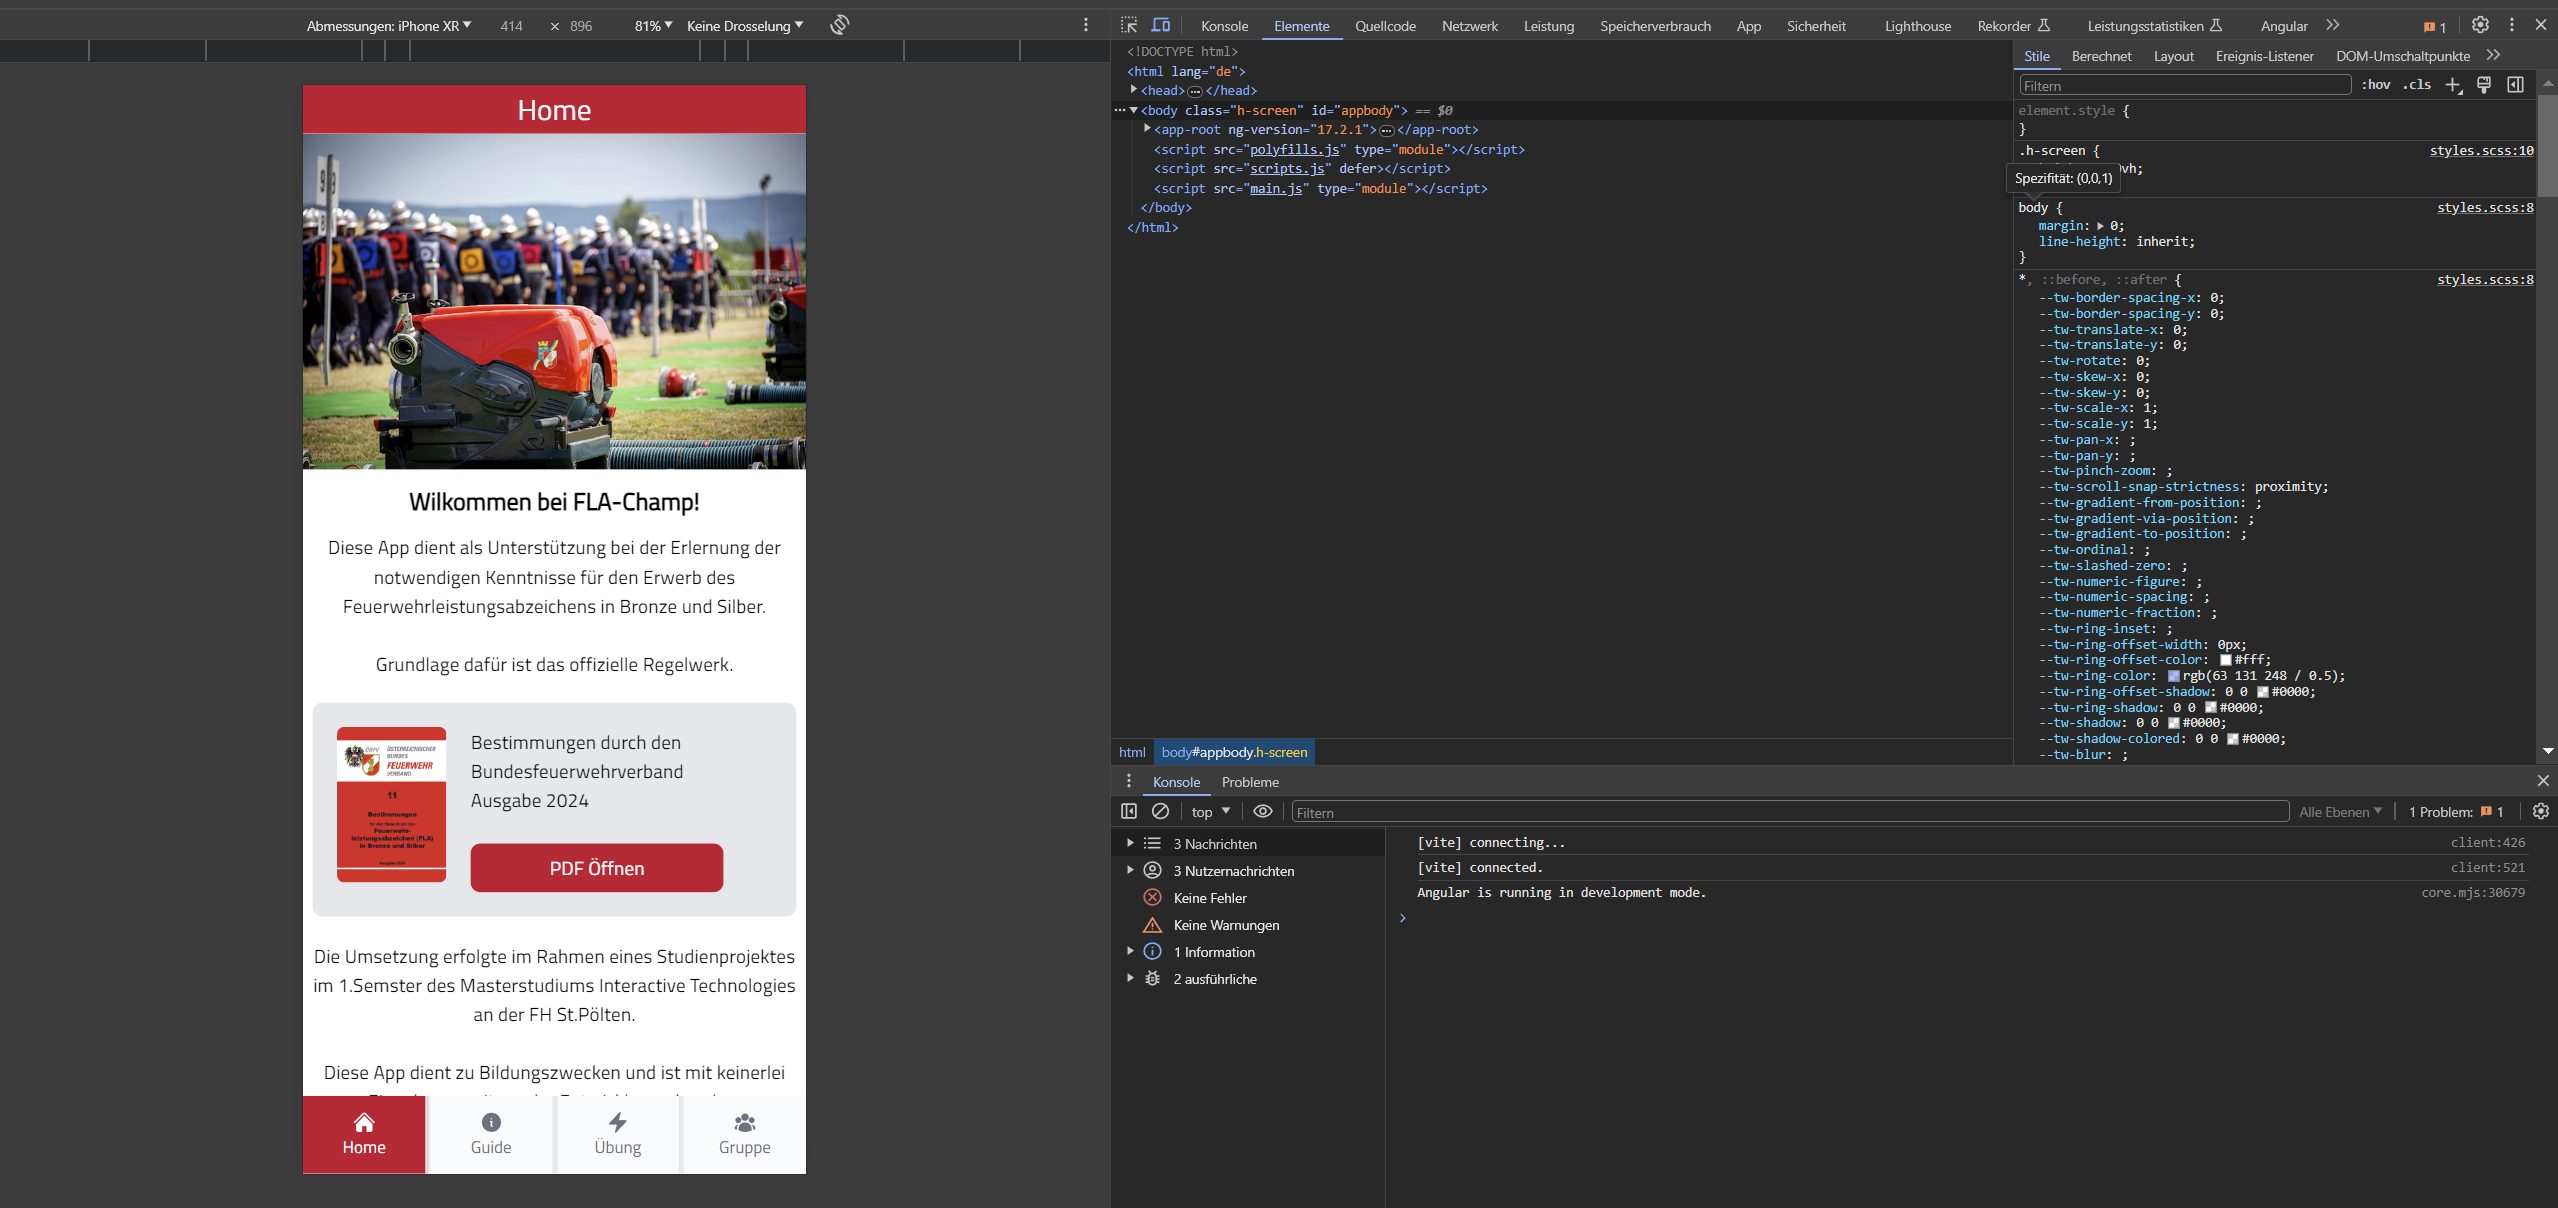
Task: Toggle element state :hov button
Action: (x=2376, y=85)
